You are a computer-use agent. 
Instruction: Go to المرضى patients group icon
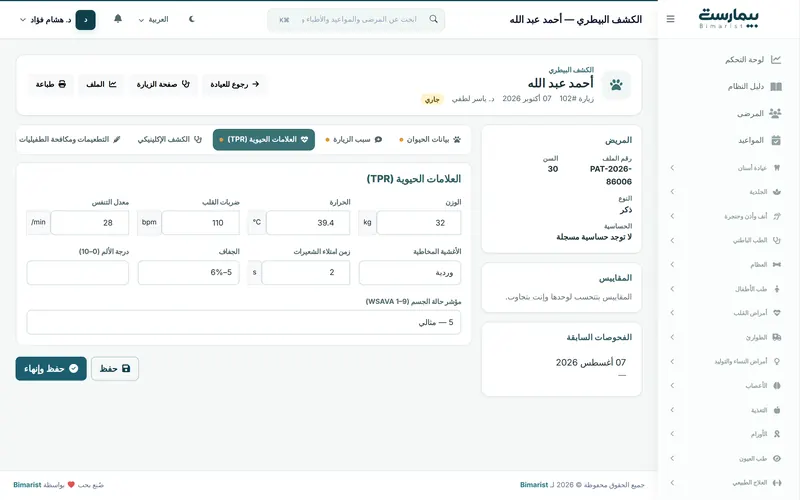776,113
